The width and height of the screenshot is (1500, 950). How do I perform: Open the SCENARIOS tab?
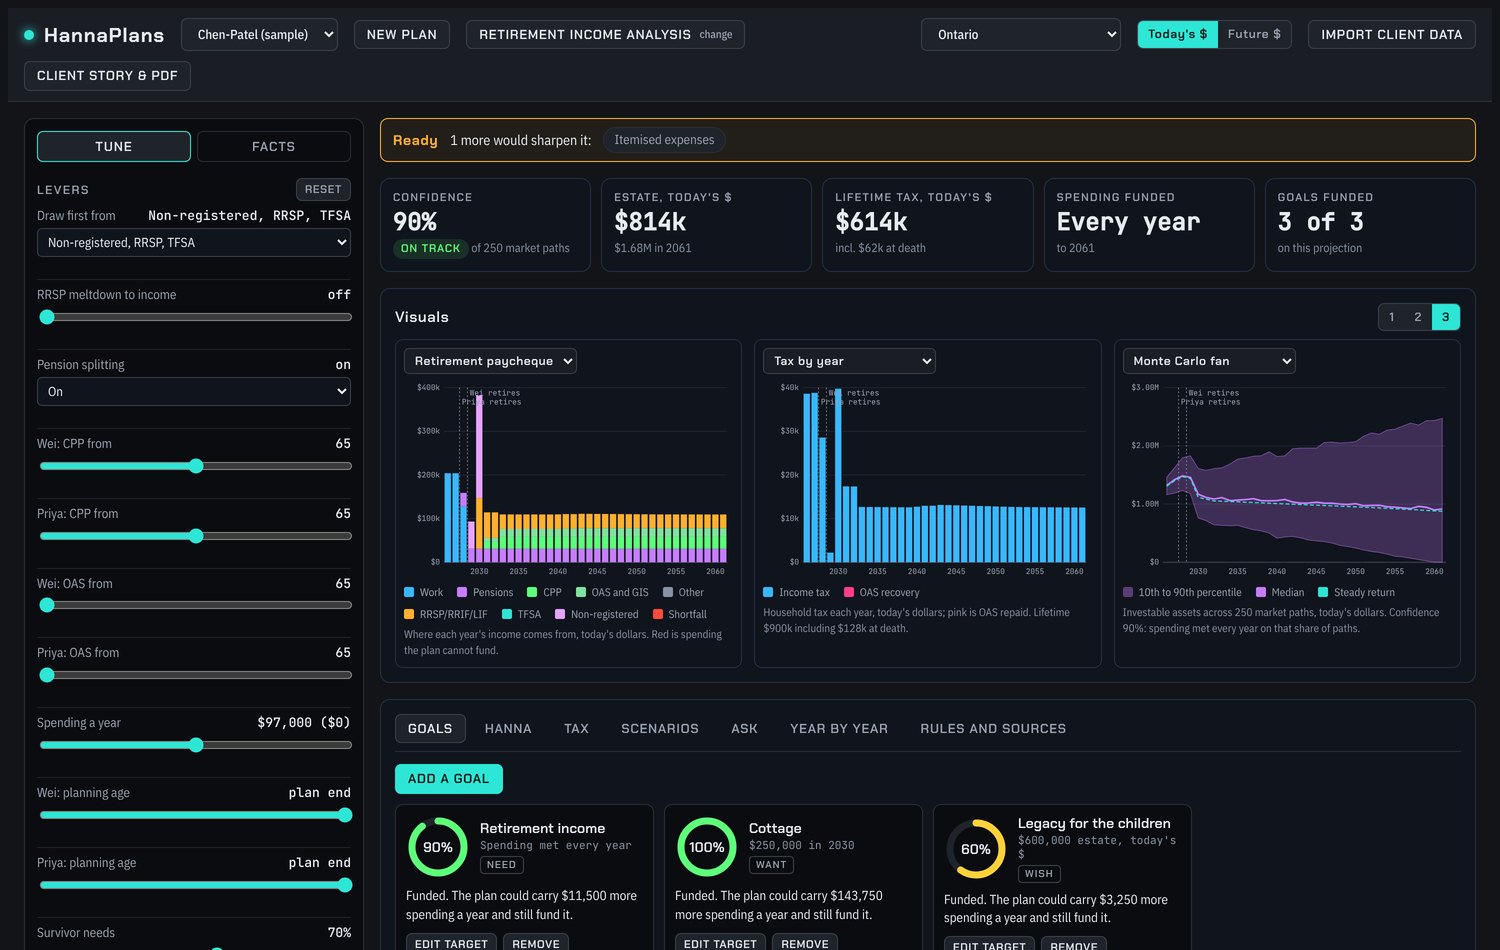[x=660, y=728]
